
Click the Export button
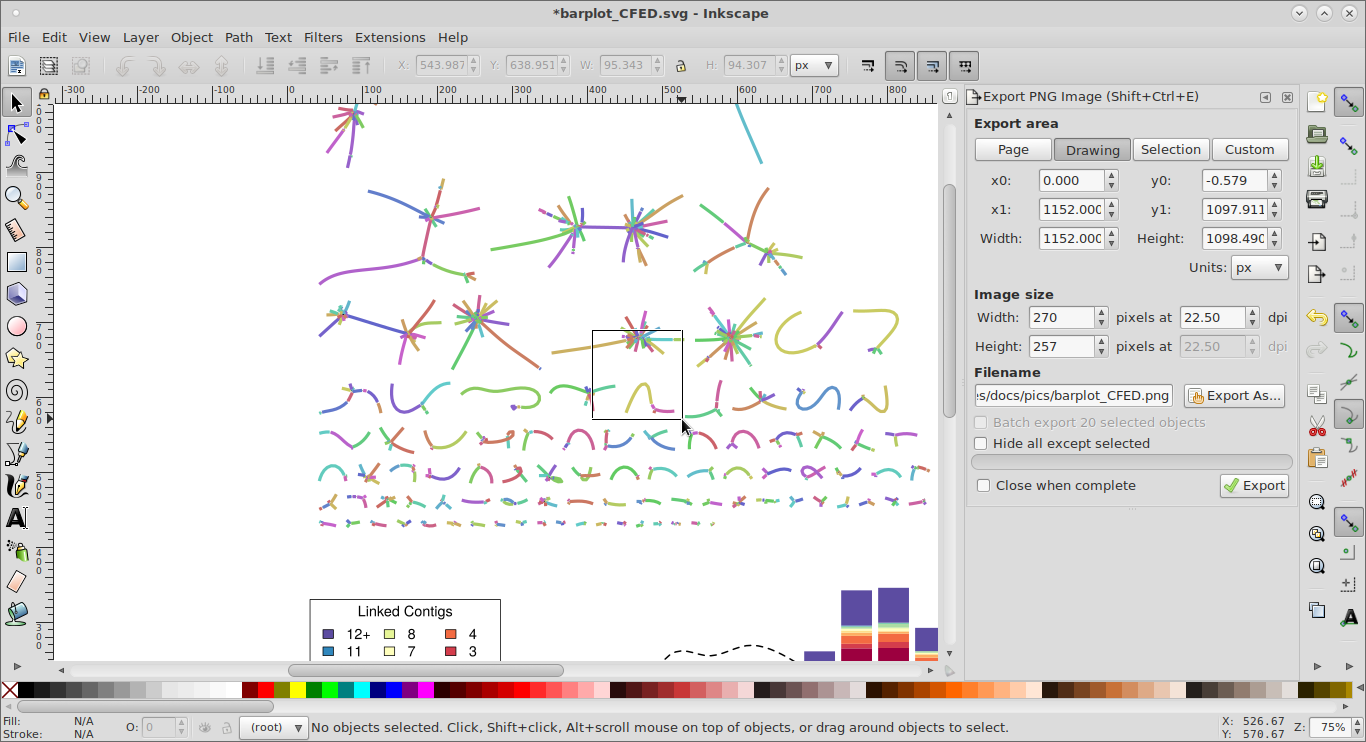coord(1254,486)
